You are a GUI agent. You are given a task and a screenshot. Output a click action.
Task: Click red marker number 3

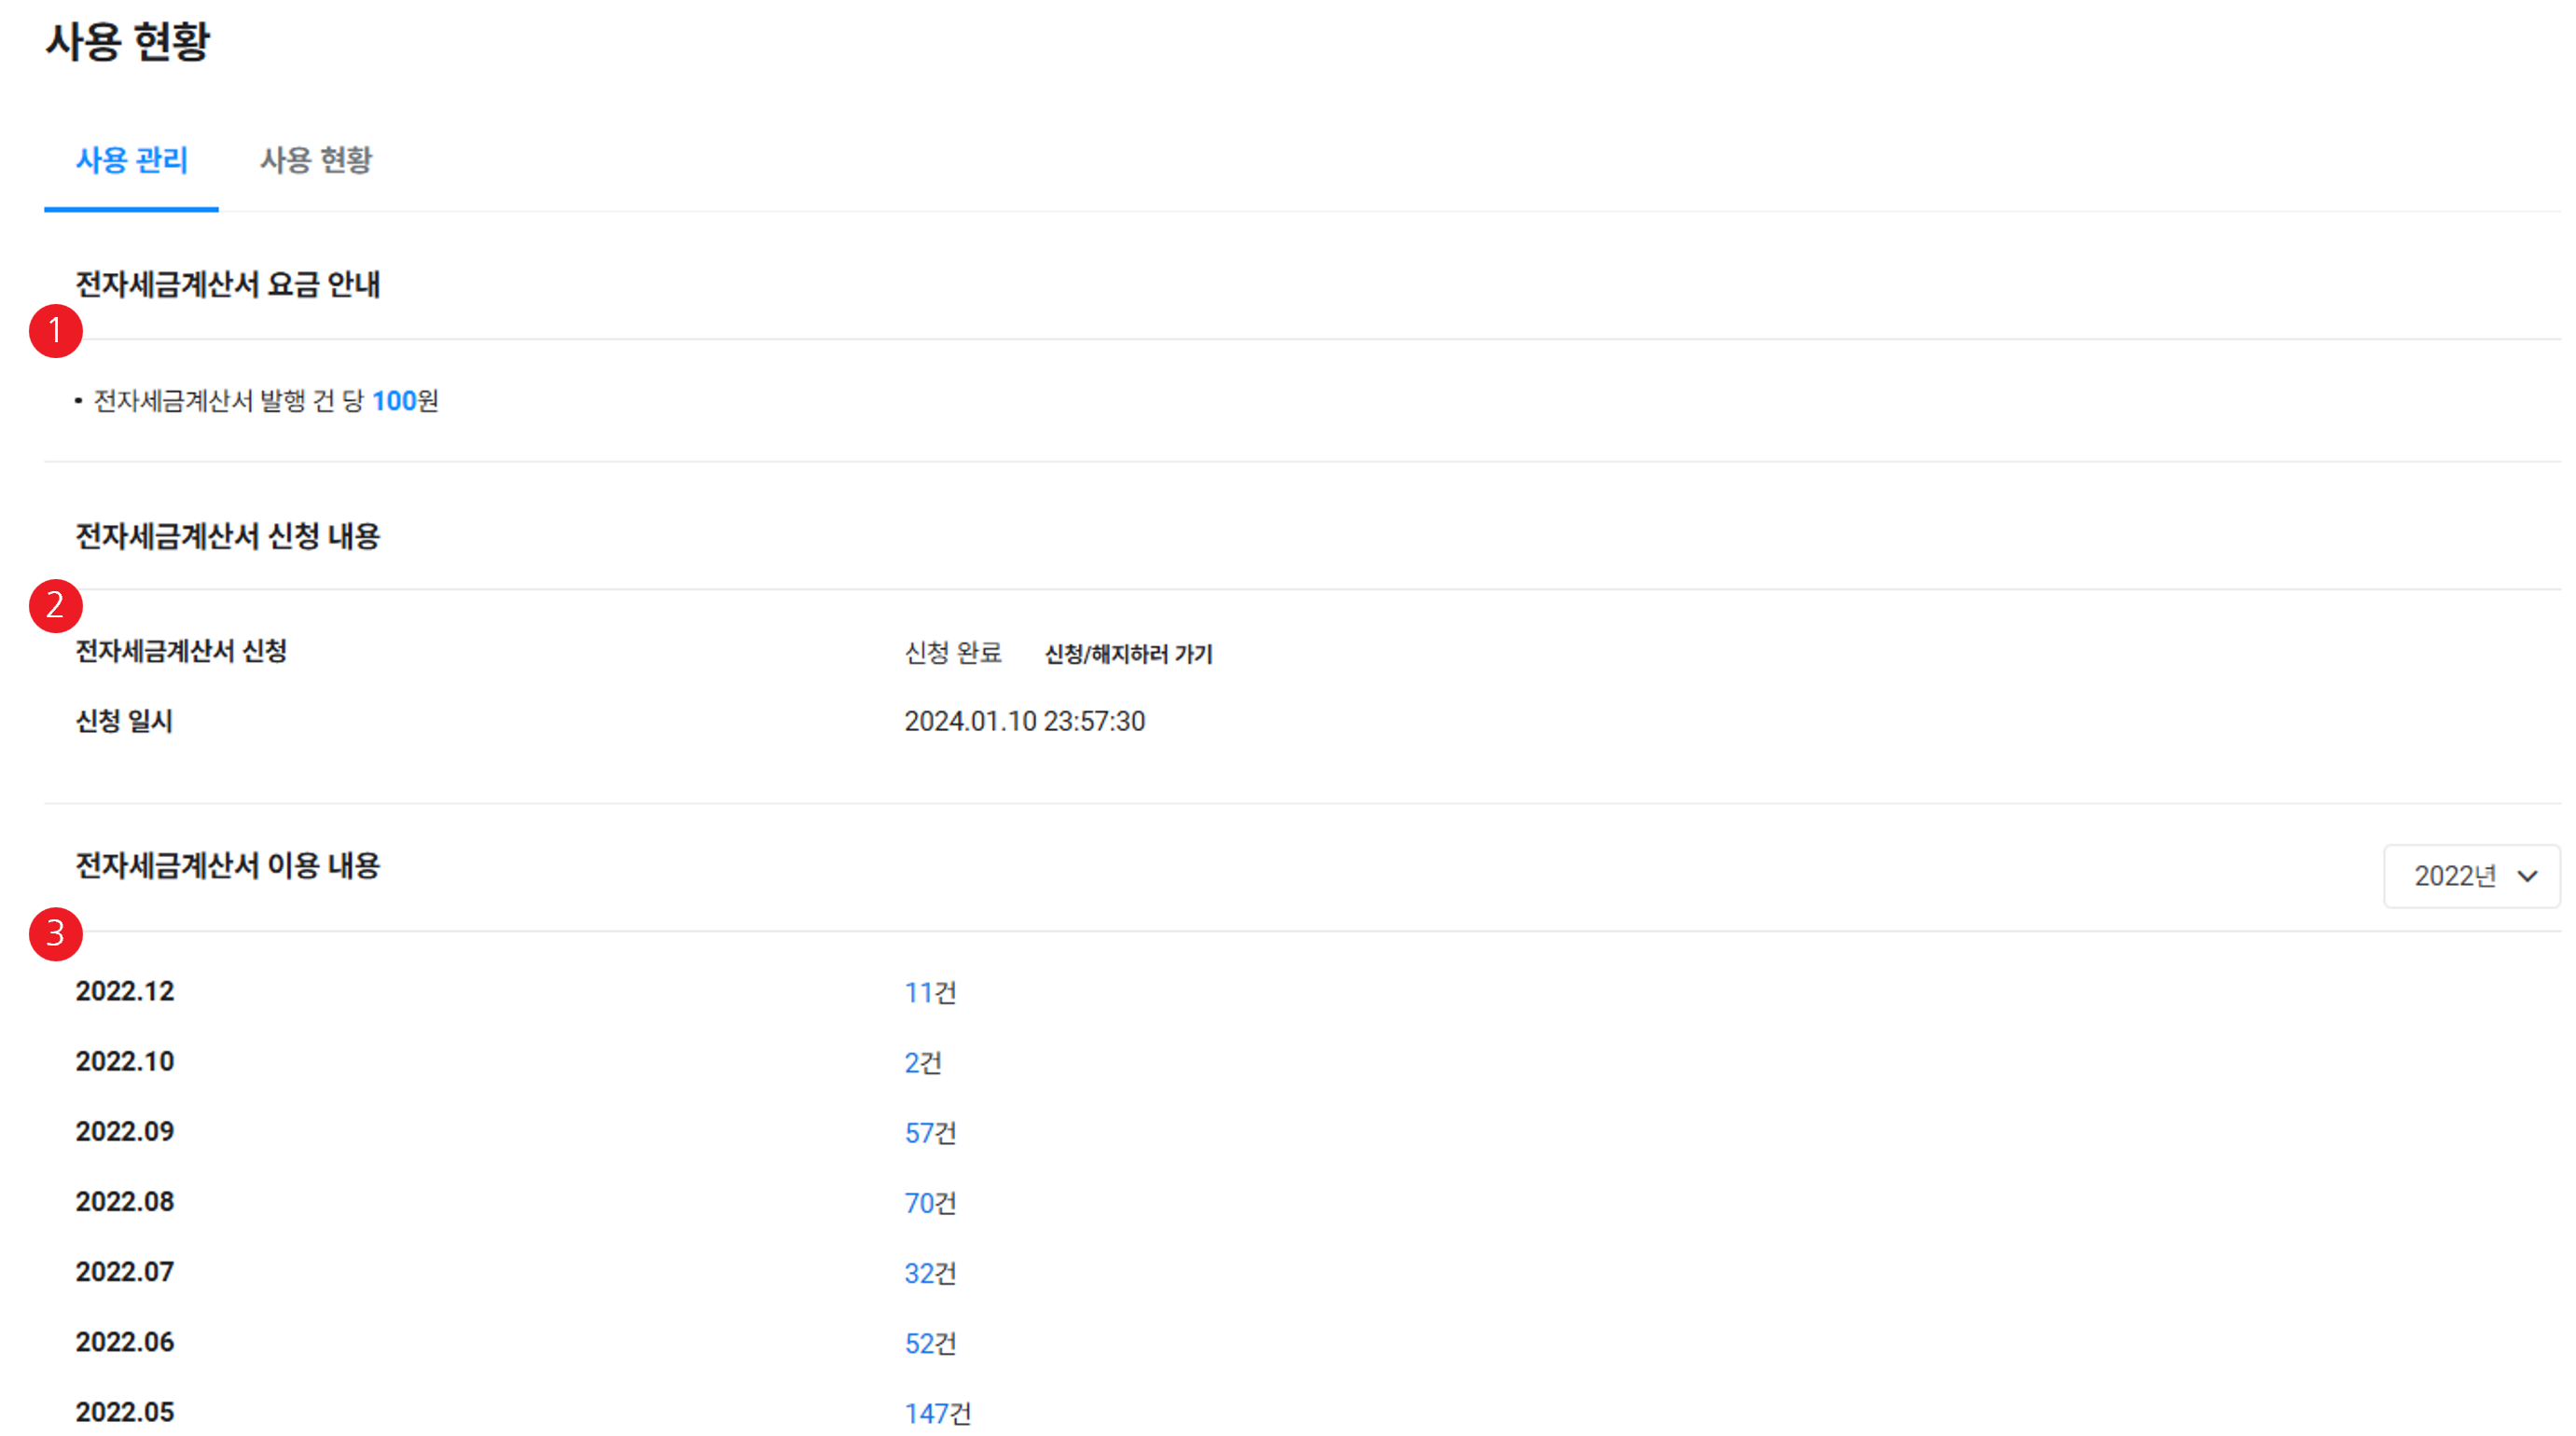click(56, 934)
